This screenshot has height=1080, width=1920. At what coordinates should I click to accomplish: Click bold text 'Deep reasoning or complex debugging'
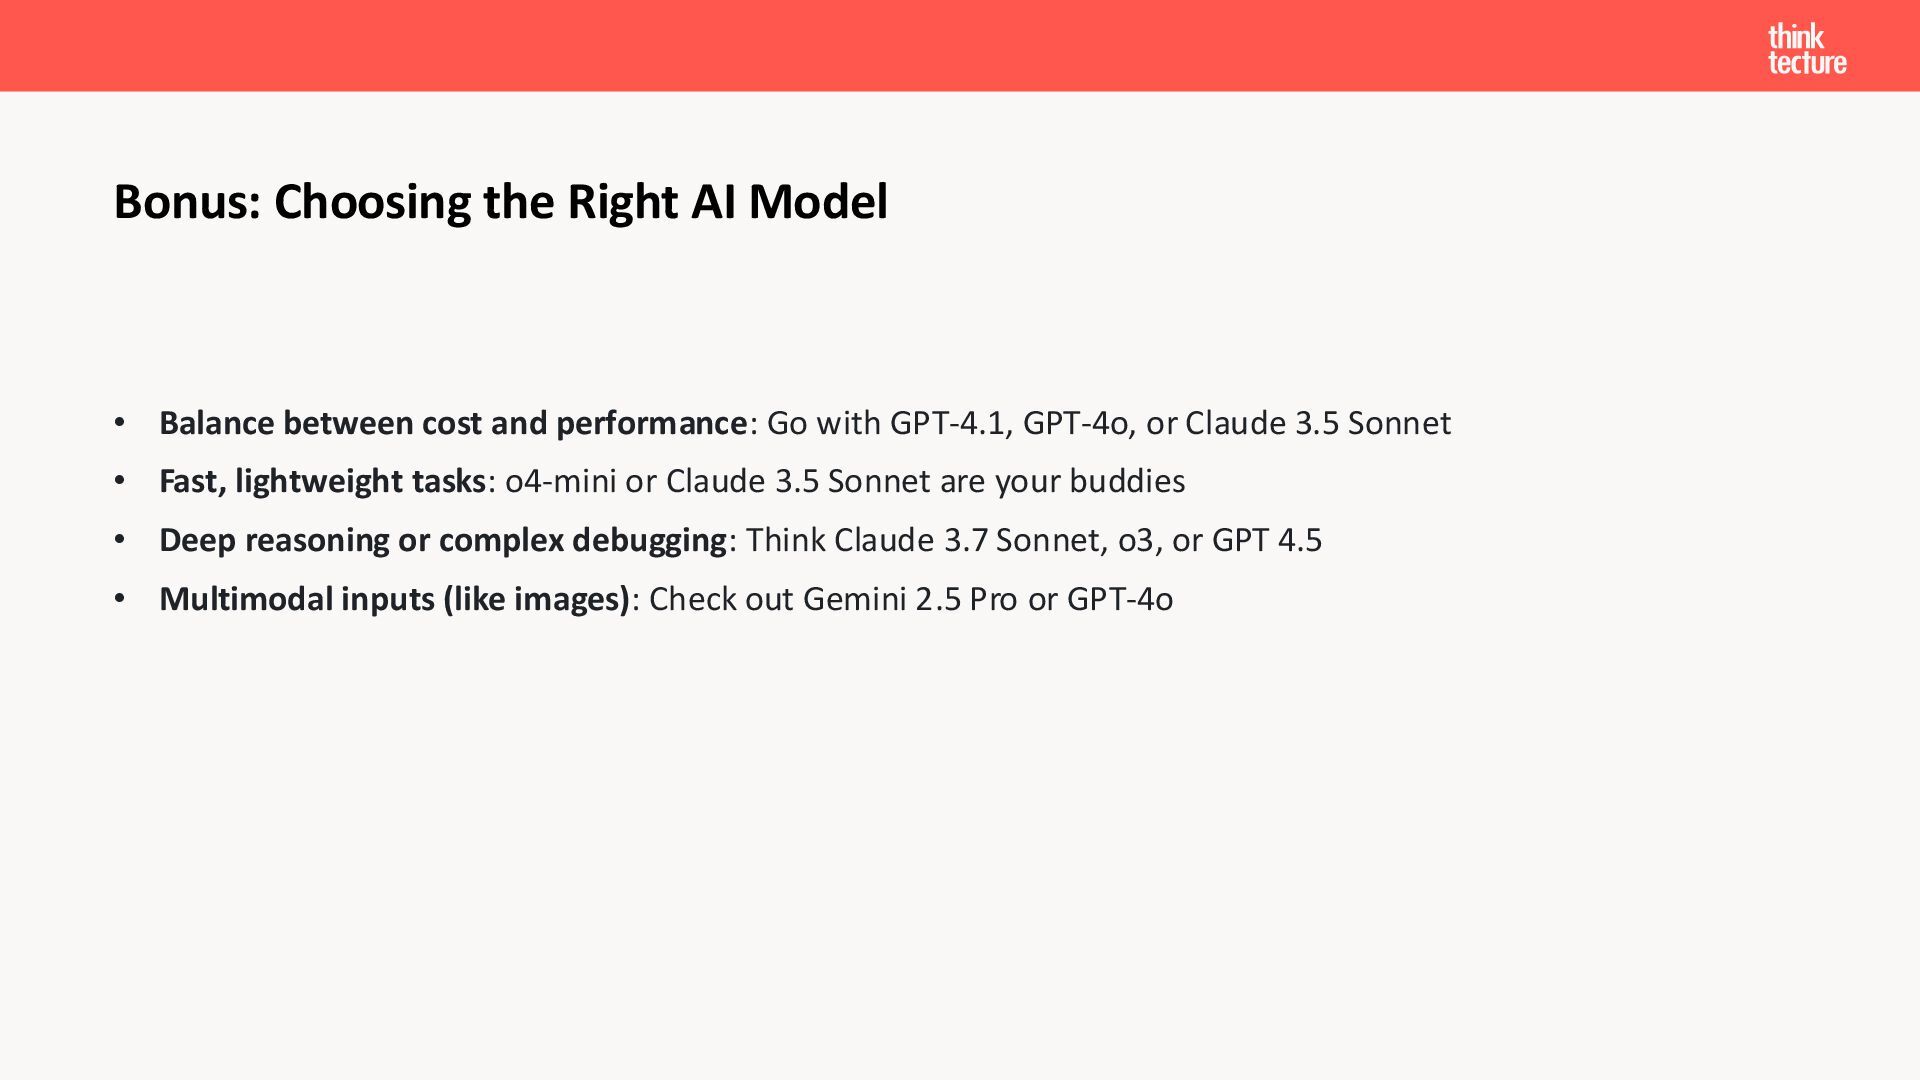pyautogui.click(x=442, y=540)
